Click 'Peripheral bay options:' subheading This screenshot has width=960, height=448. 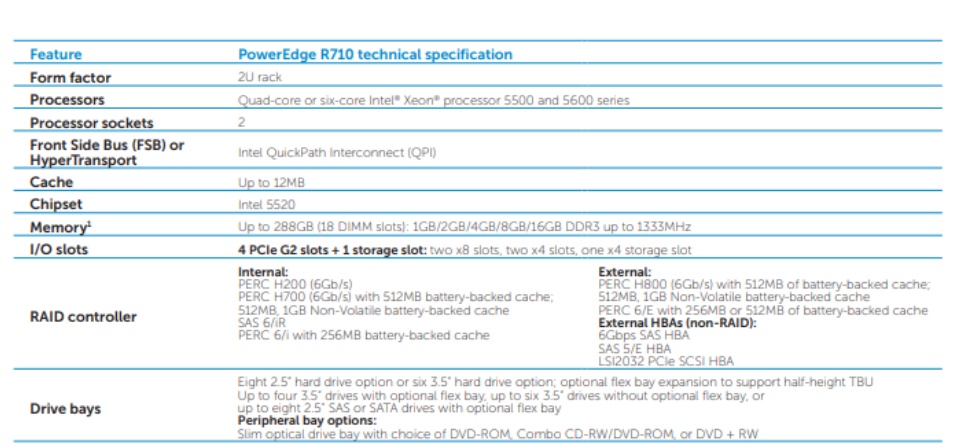click(x=307, y=421)
